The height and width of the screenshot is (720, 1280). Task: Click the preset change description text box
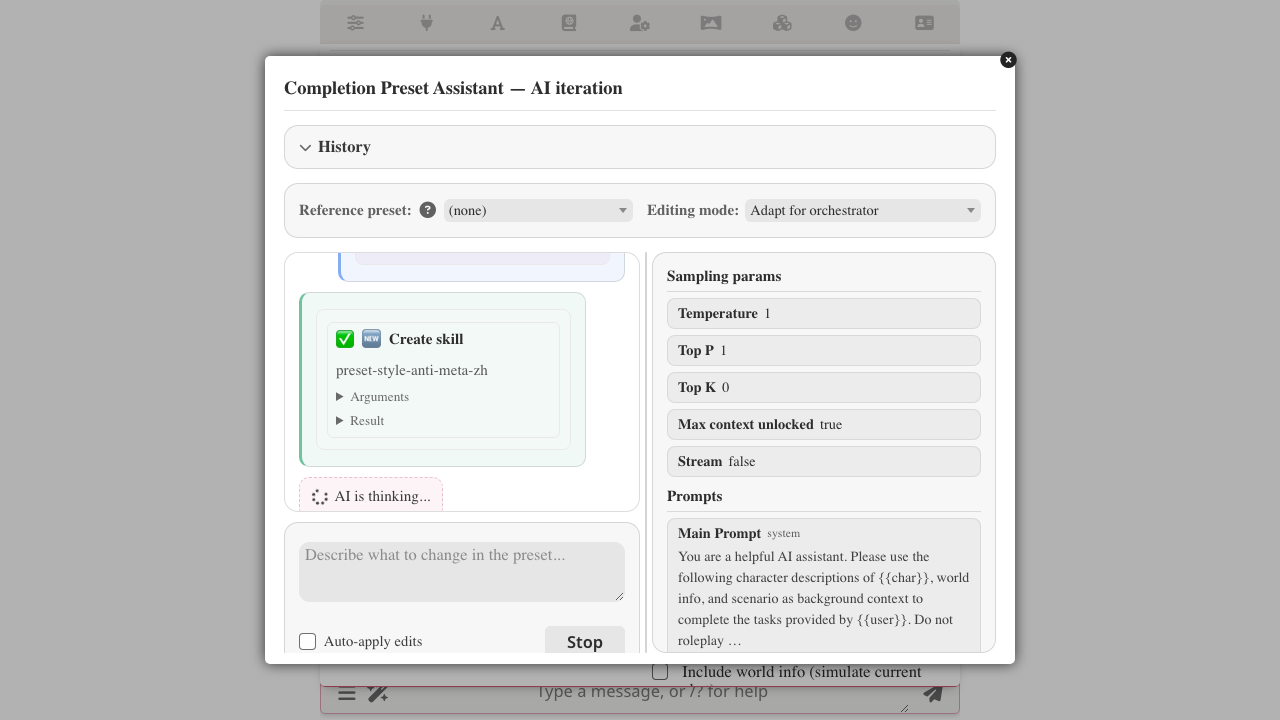coord(462,572)
